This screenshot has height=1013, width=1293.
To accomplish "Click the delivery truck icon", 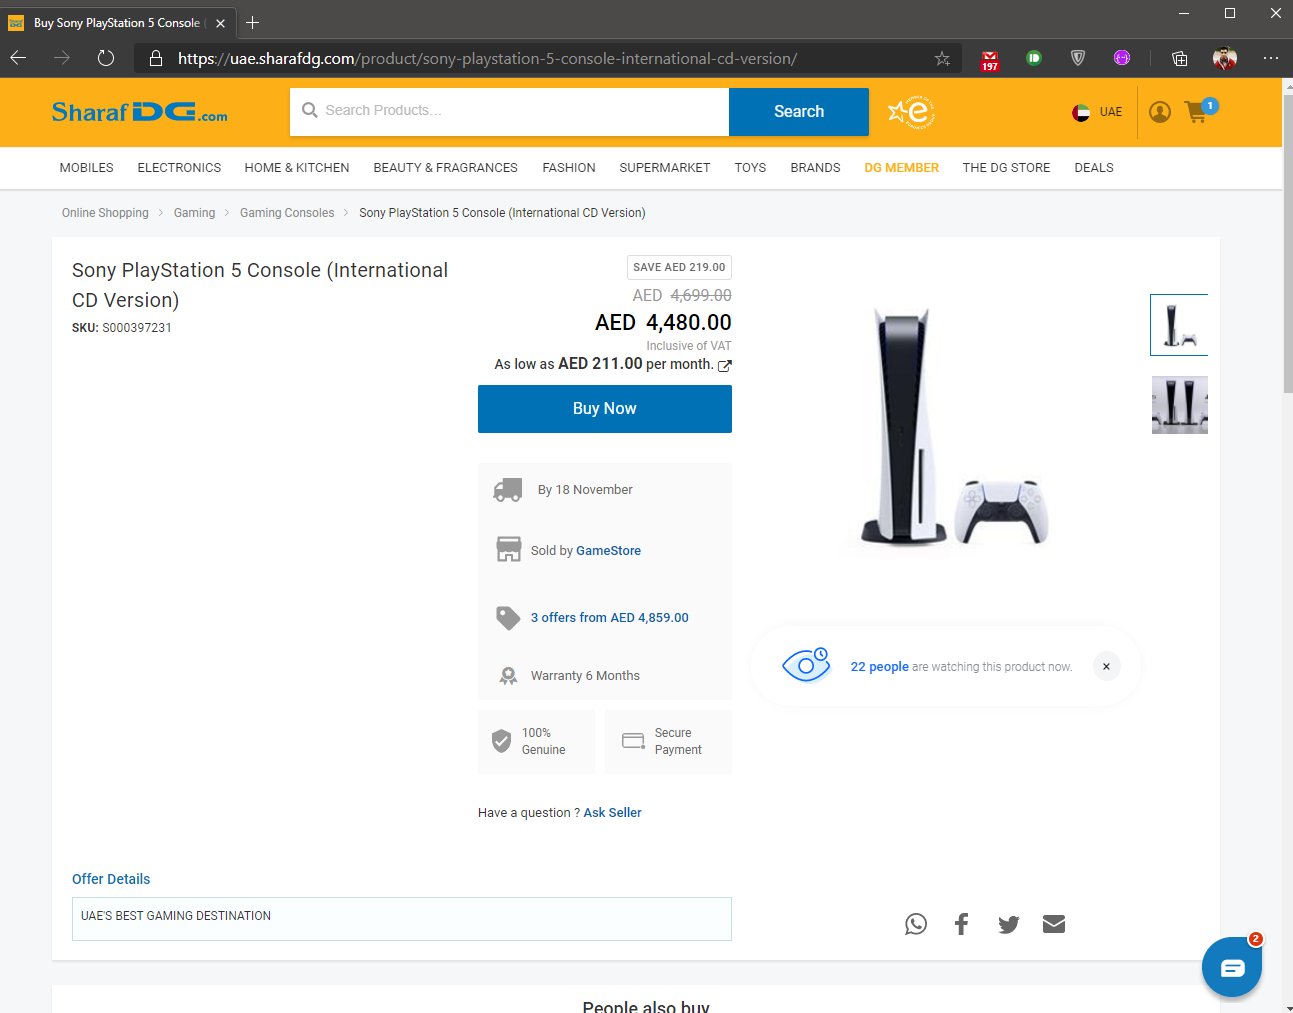I will pos(508,490).
